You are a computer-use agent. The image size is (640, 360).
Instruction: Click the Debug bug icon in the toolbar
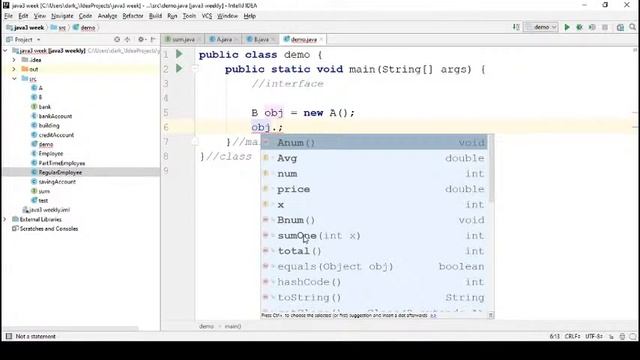click(579, 27)
